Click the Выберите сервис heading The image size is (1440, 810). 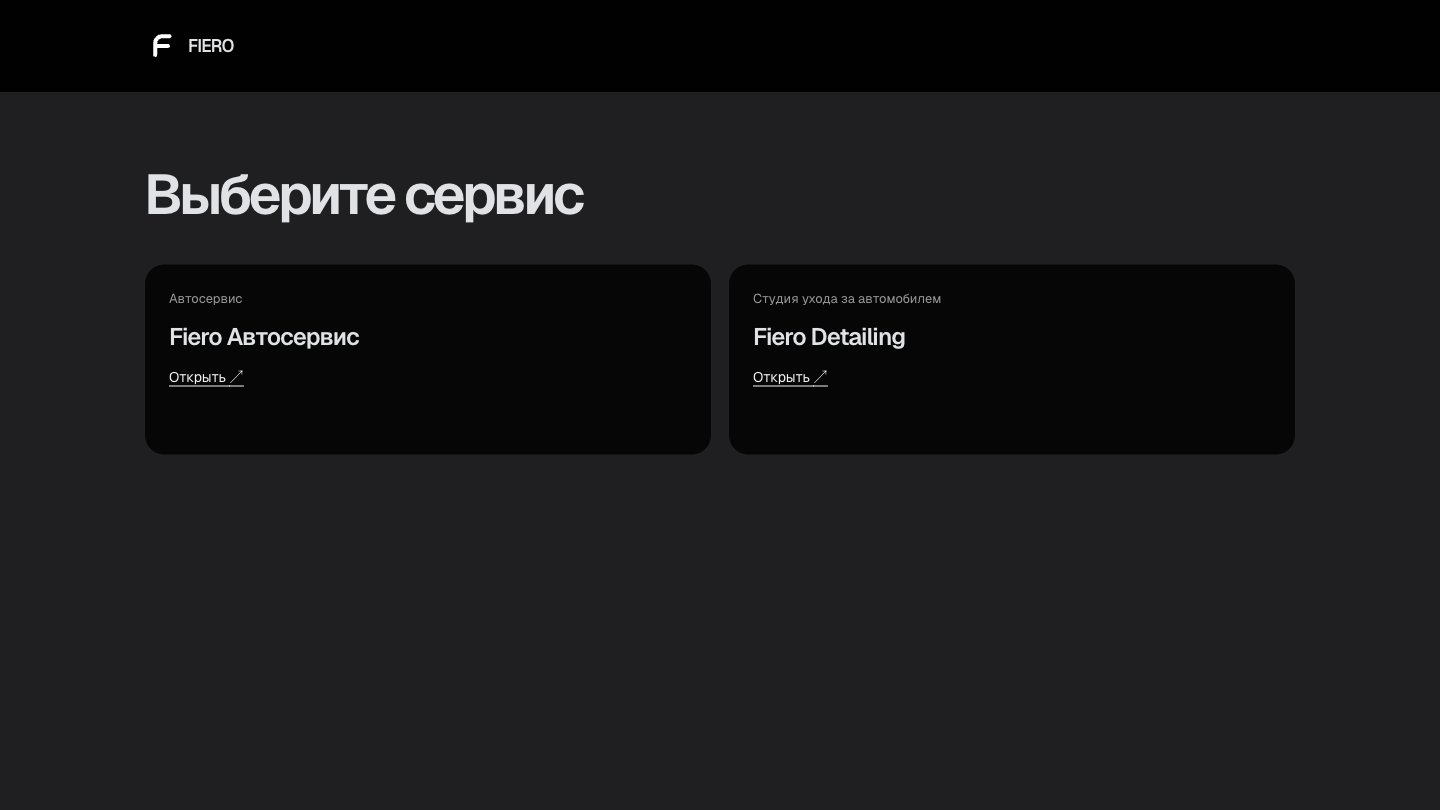point(365,194)
